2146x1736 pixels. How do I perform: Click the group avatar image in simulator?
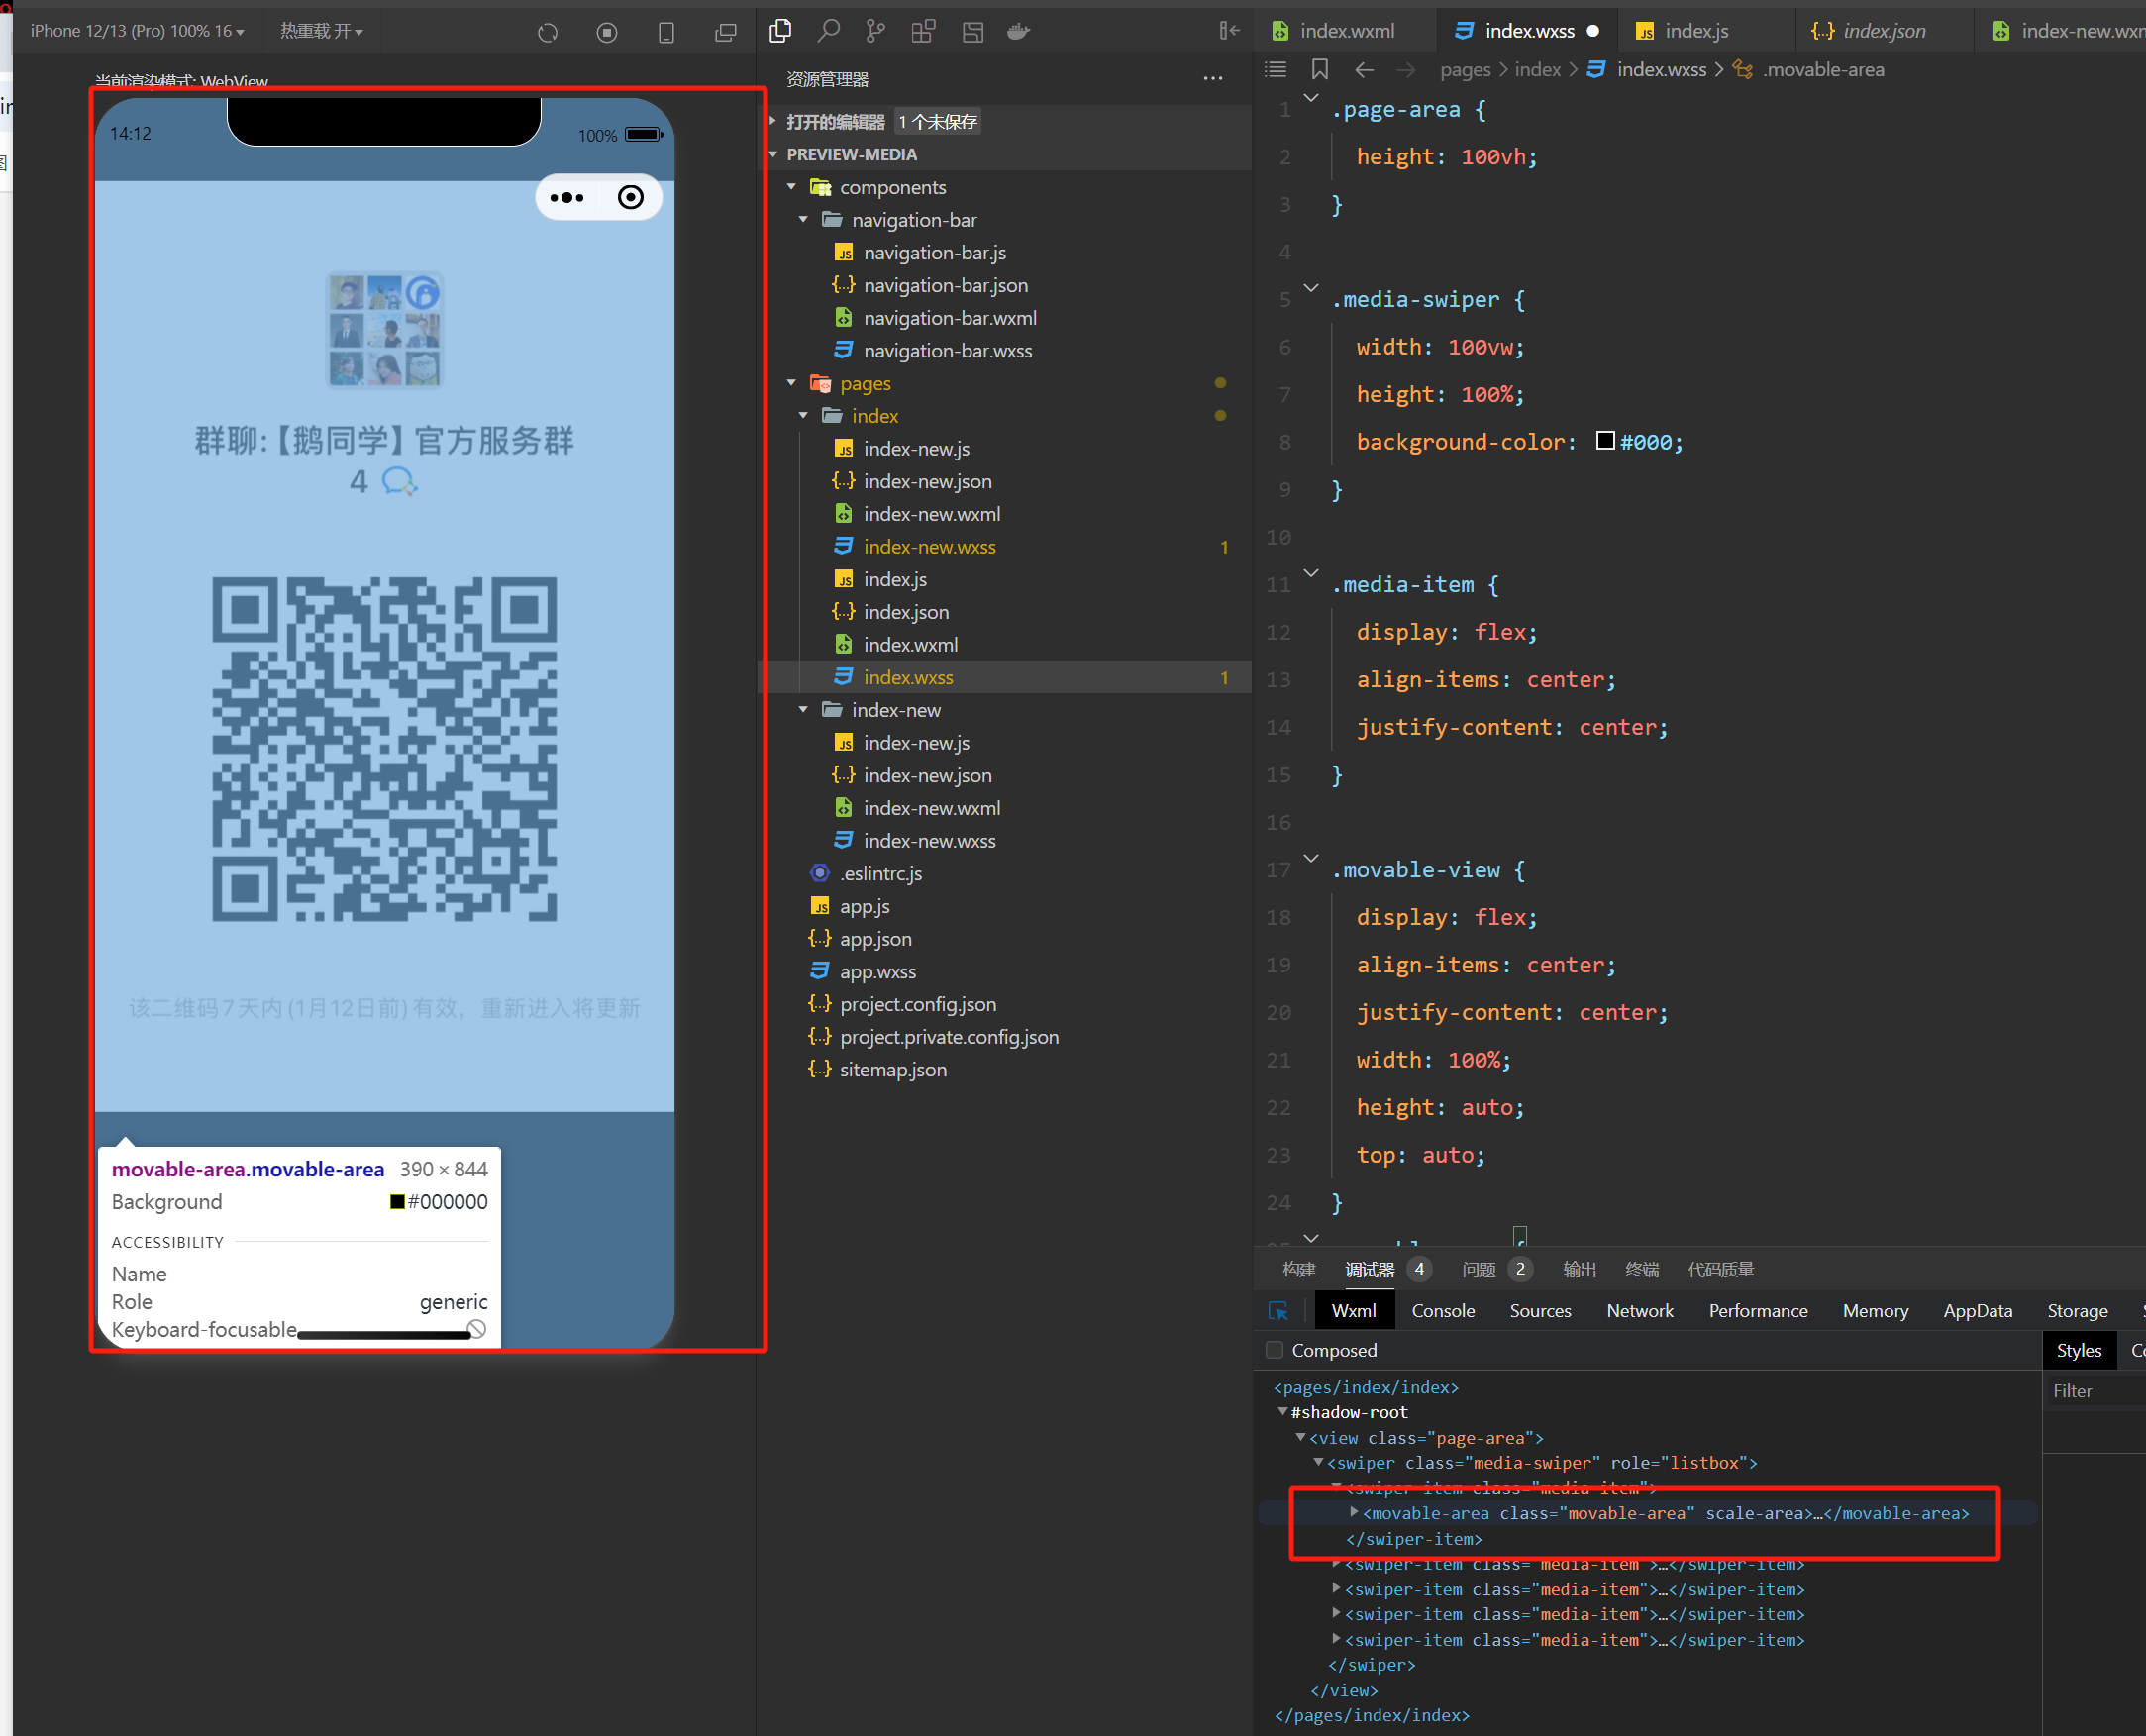[384, 330]
